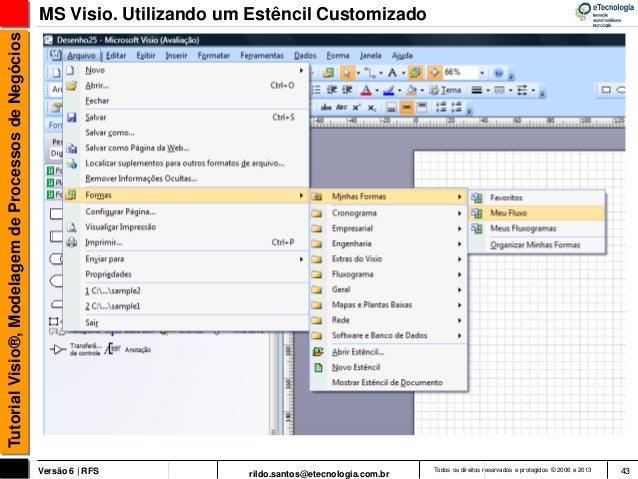Open the line color dropdown arrow
638x479 pixels.
click(400, 91)
